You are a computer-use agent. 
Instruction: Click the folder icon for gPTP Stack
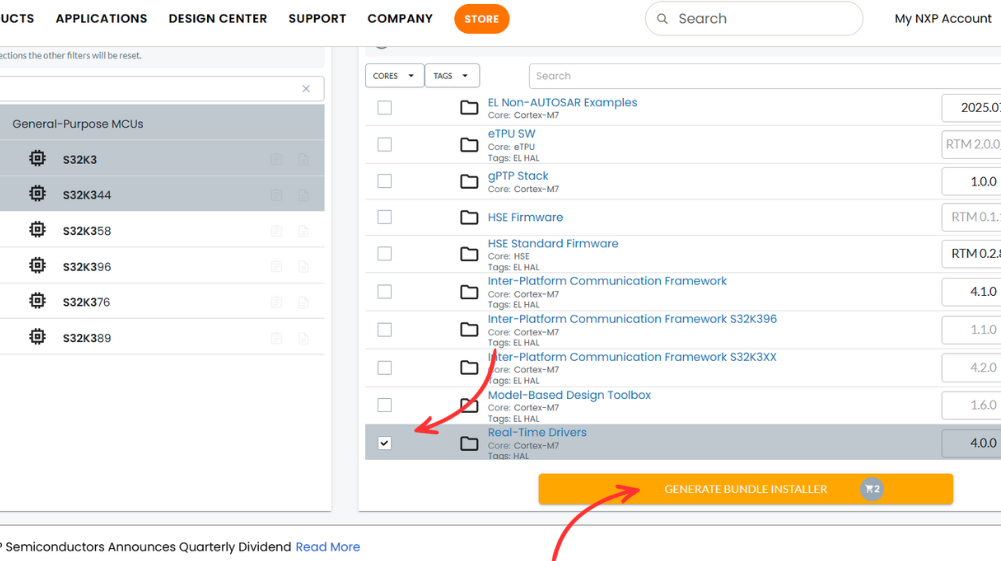469,181
